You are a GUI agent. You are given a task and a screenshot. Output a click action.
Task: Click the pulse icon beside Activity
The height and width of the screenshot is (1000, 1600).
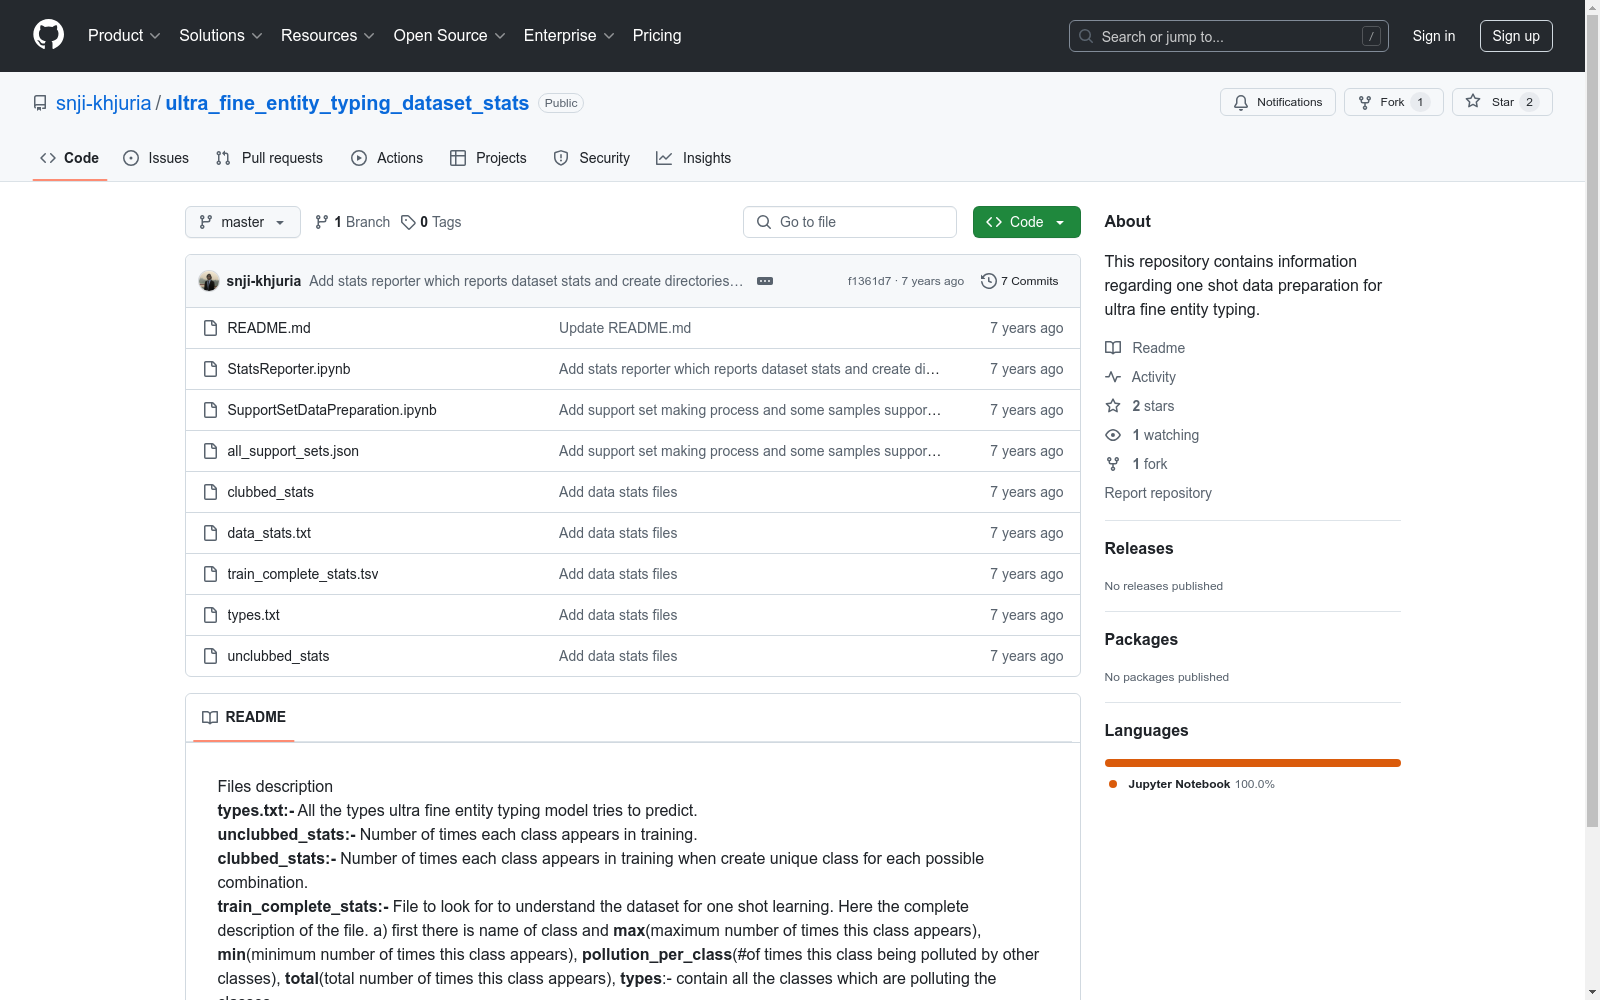(x=1113, y=377)
